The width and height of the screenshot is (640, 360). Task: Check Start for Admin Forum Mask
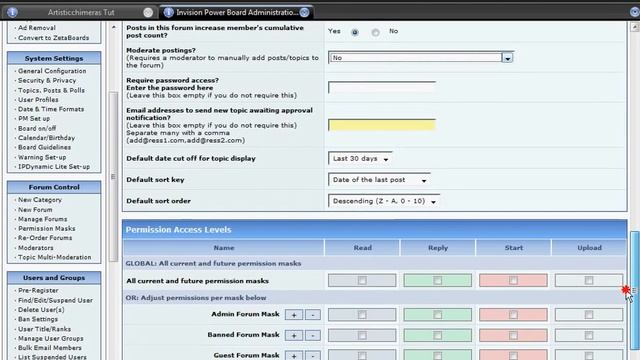513,315
